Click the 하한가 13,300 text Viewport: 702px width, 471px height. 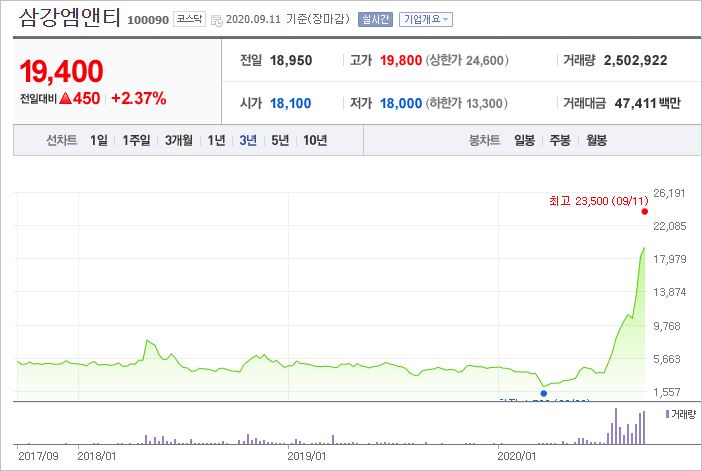[467, 103]
